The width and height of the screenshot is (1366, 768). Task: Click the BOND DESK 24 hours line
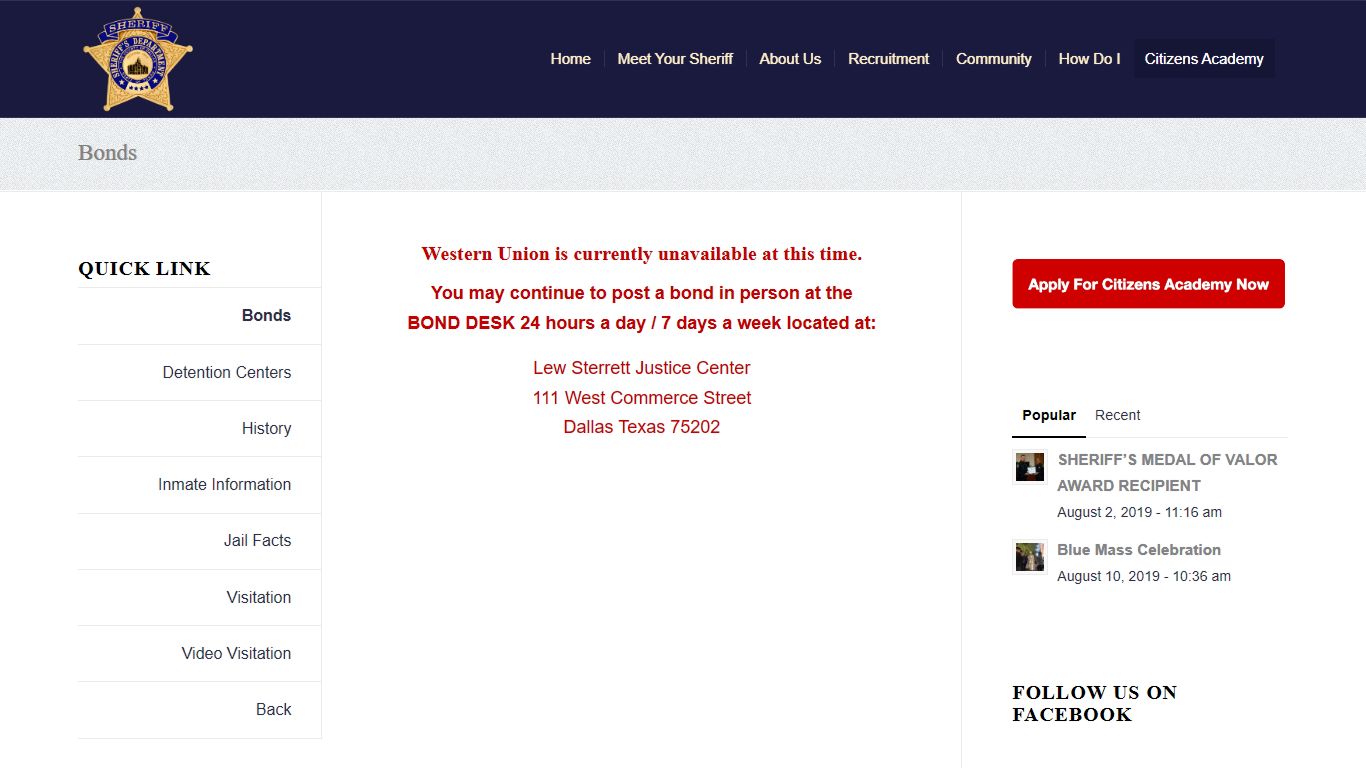pyautogui.click(x=642, y=323)
